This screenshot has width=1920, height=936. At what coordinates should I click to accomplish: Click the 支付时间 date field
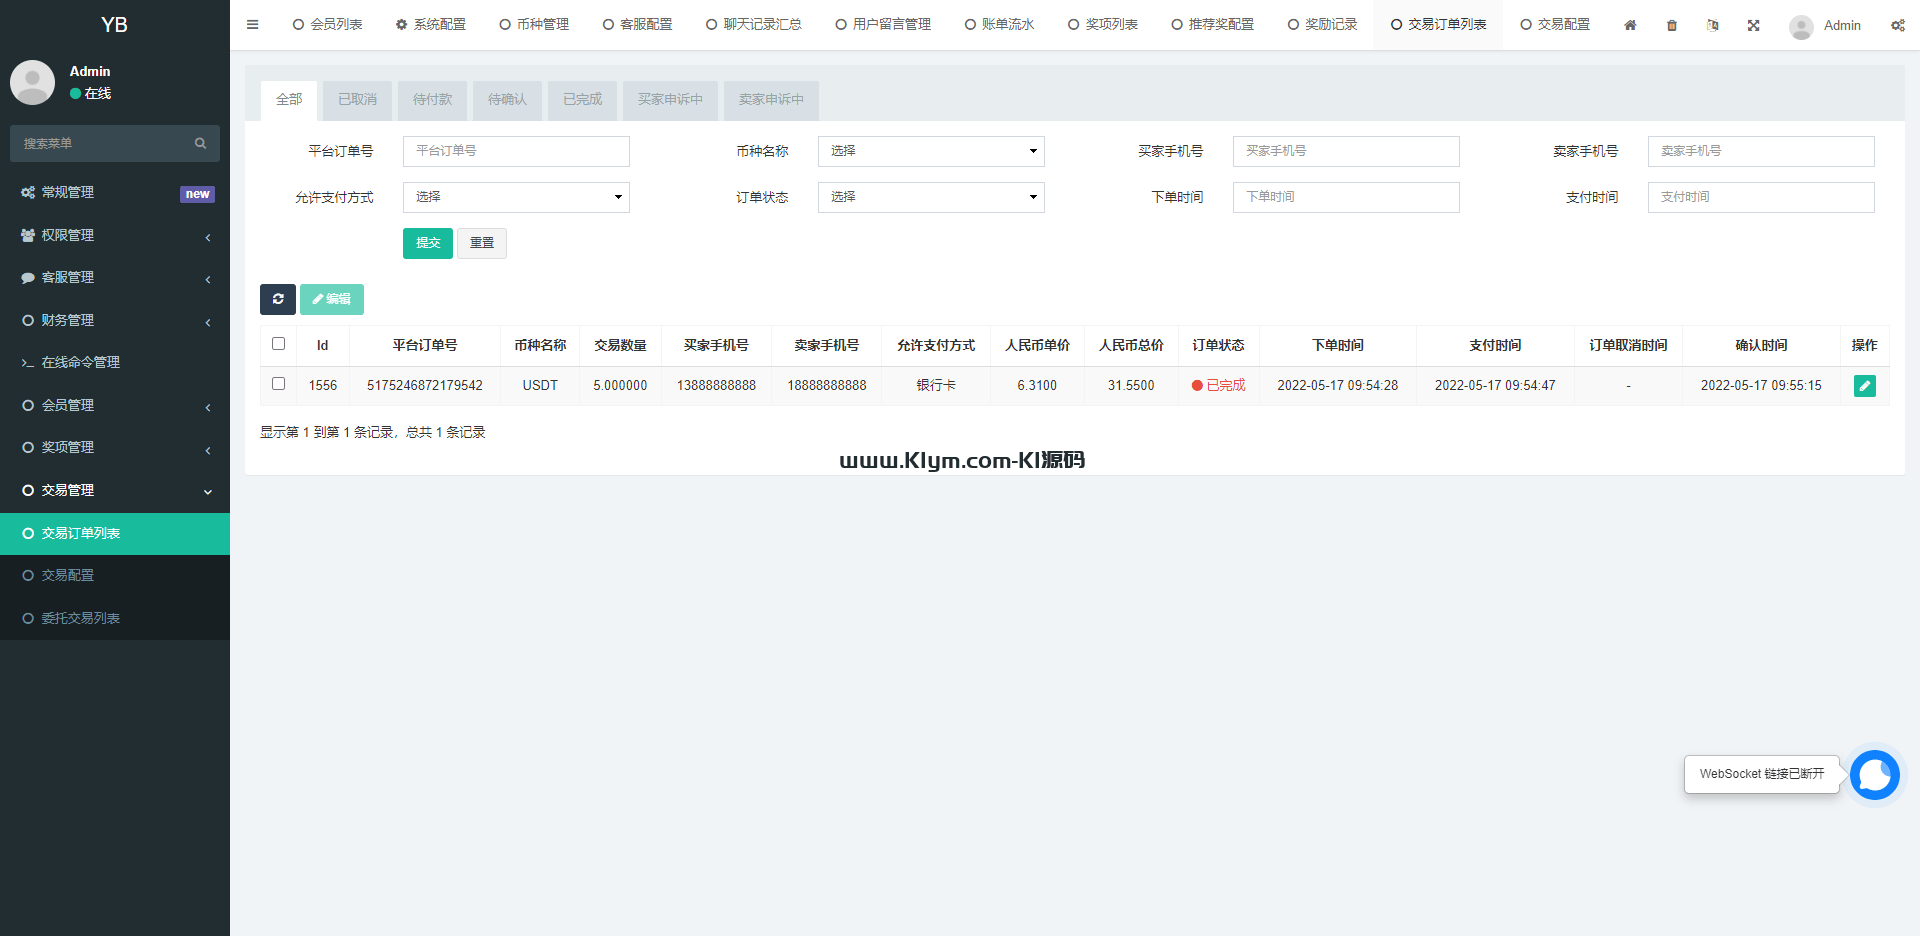coord(1761,197)
